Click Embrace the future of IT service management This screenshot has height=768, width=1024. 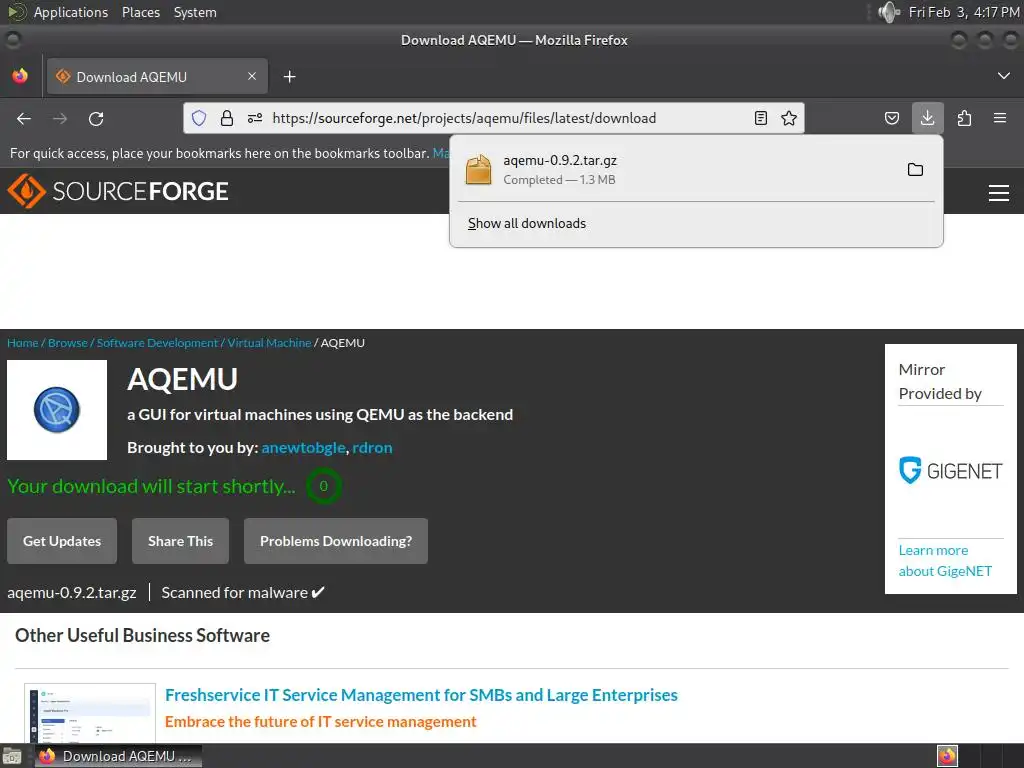coord(321,722)
